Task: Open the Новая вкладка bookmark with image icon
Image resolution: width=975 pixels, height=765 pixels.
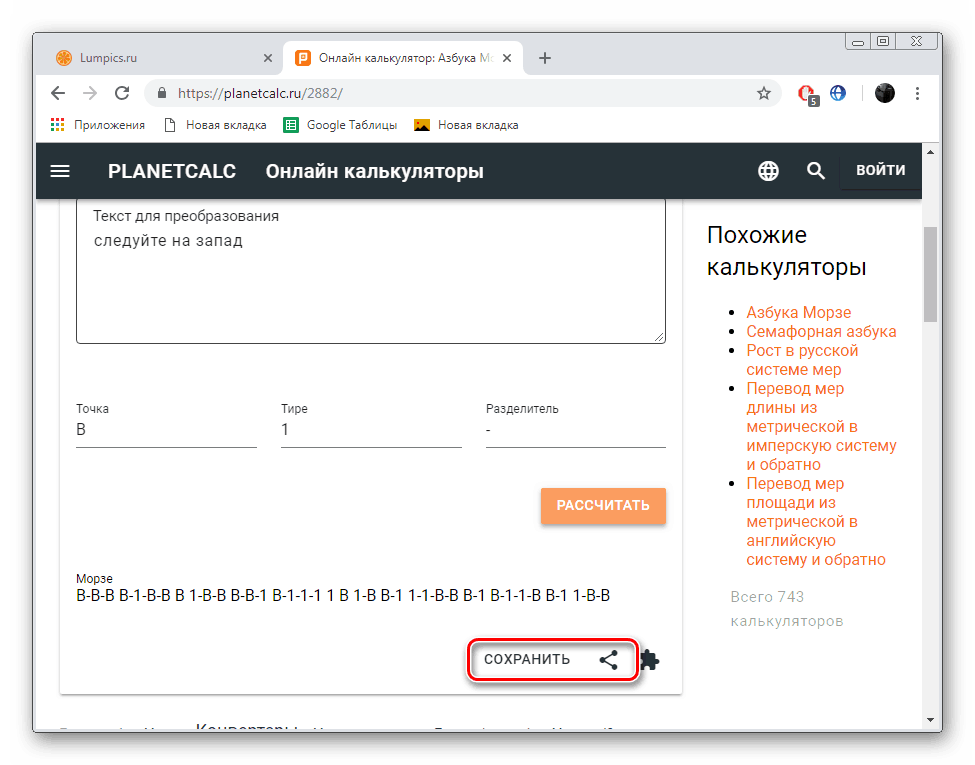Action: click(x=466, y=125)
